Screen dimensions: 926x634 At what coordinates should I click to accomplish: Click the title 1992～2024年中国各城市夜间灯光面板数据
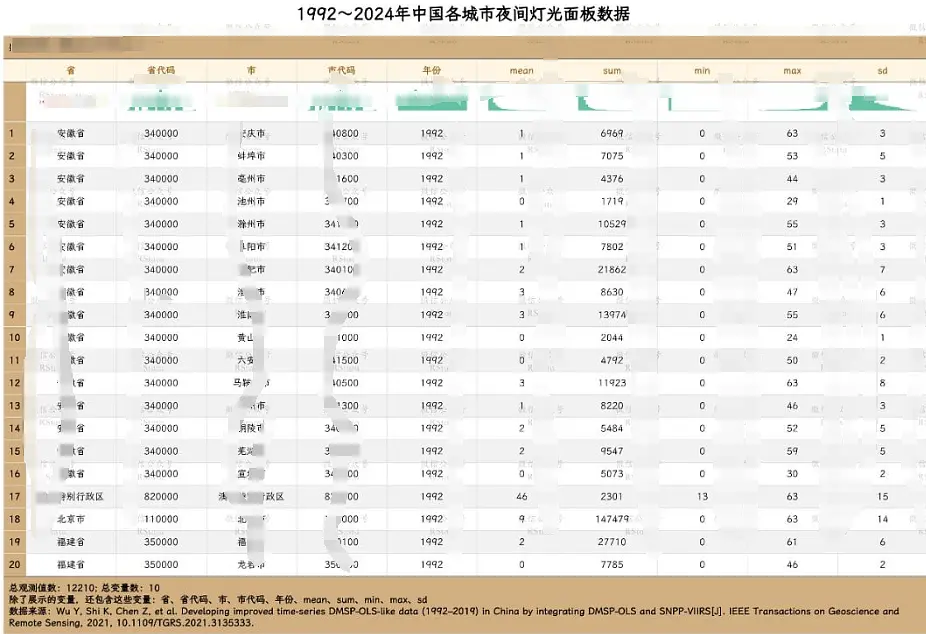(463, 14)
